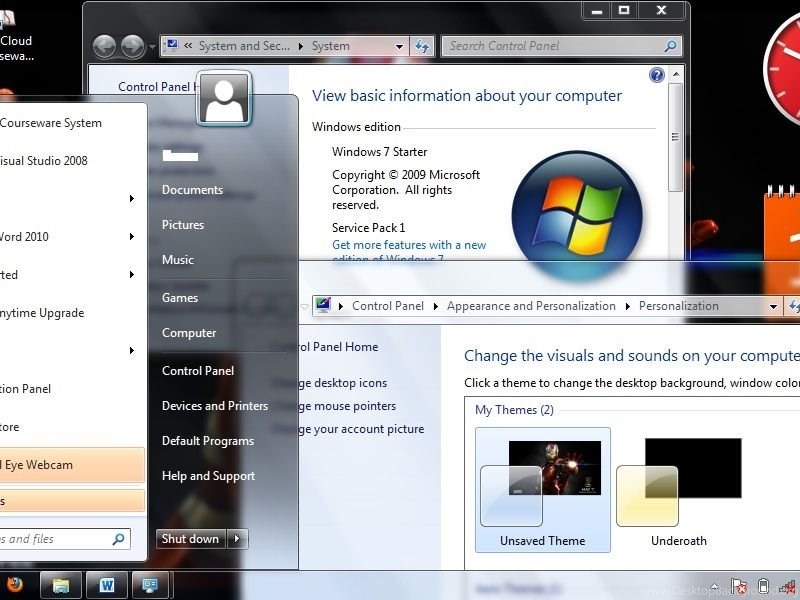Click Control Panel breadcrumb in Personalization window
800x600 pixels.
click(x=388, y=306)
